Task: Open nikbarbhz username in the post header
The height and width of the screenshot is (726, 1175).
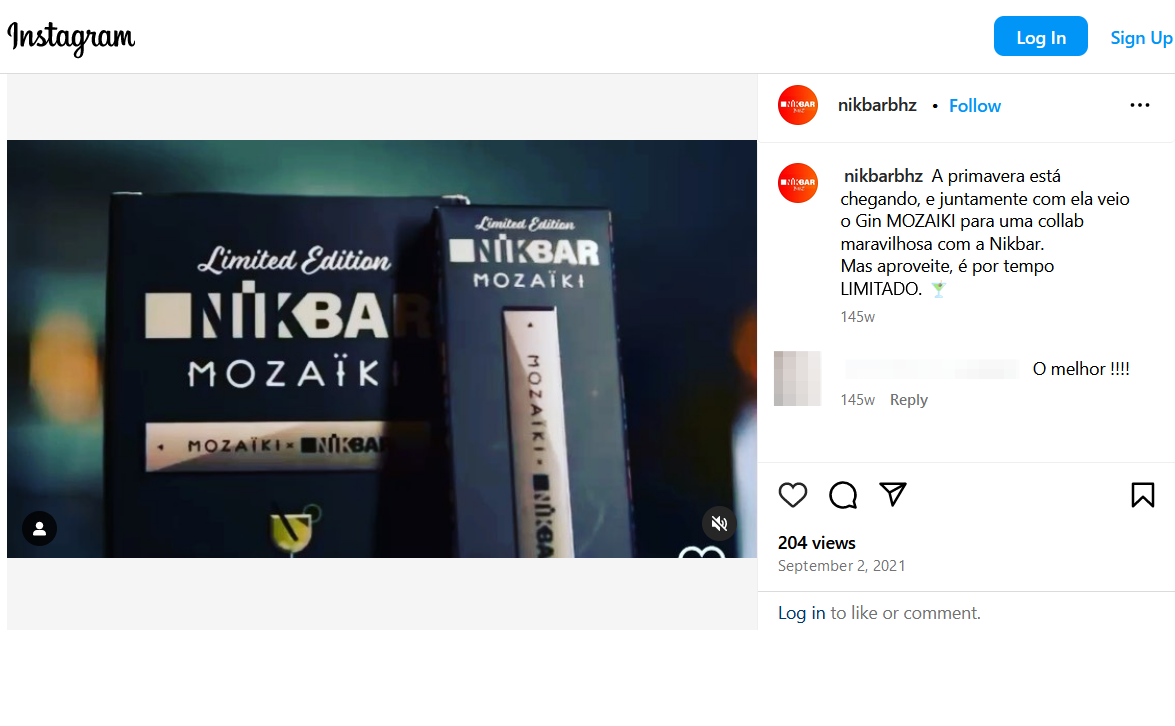Action: [x=878, y=105]
